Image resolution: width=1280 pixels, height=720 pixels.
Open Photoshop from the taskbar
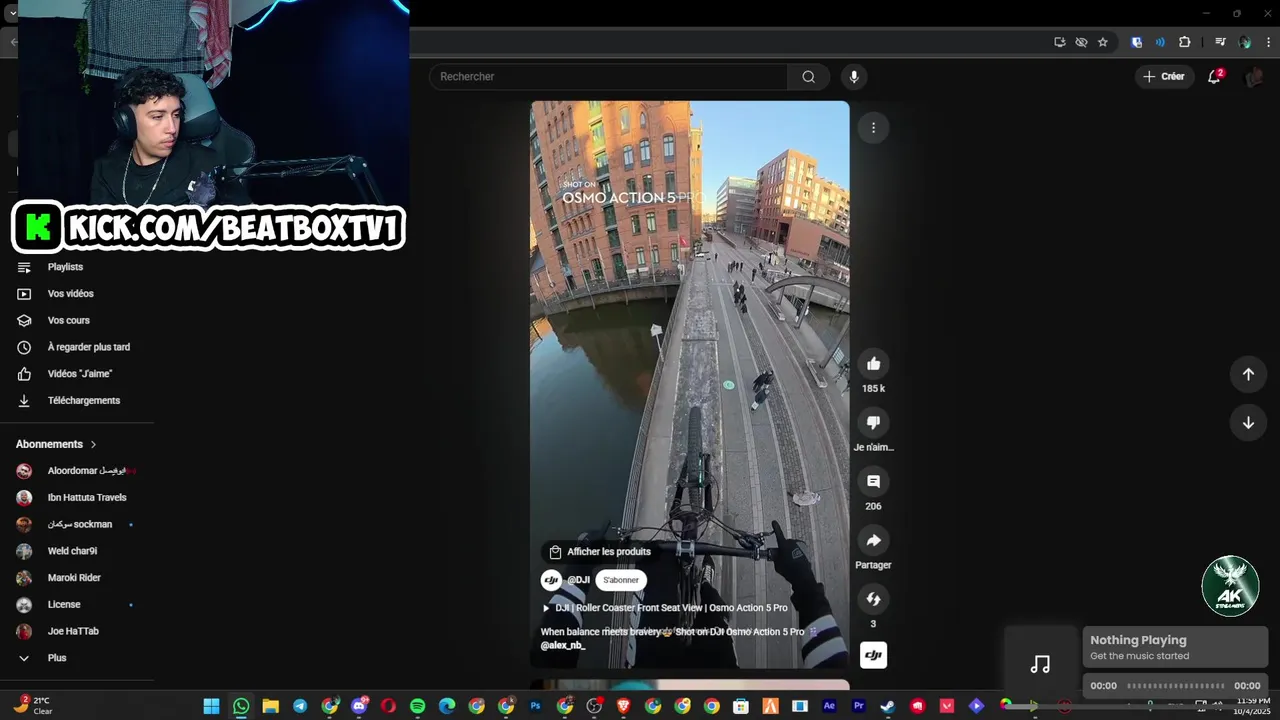click(x=535, y=706)
